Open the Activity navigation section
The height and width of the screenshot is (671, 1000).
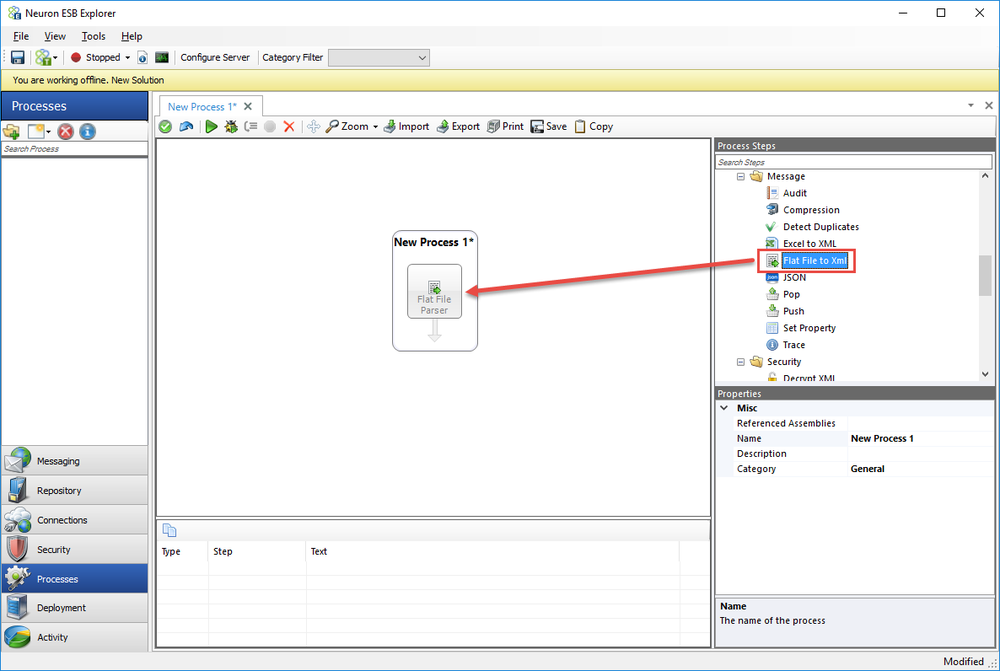pos(75,637)
